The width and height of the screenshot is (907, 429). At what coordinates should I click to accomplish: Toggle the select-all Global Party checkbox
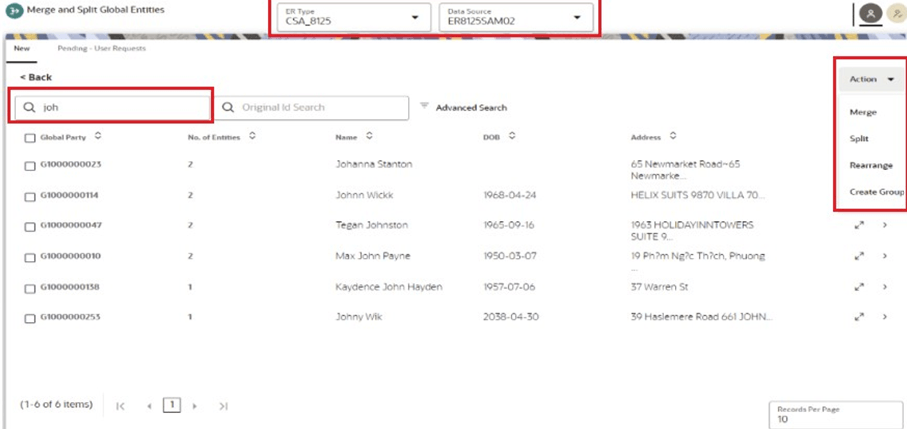coord(30,138)
